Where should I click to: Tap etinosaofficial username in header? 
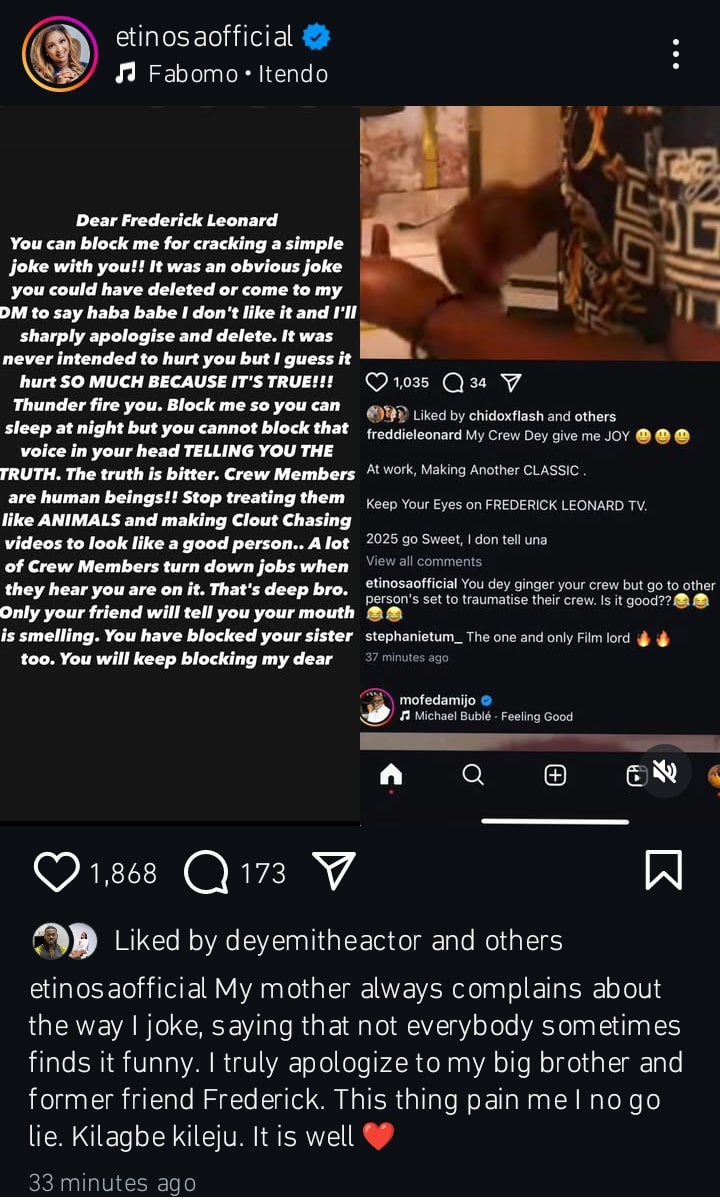[x=204, y=37]
